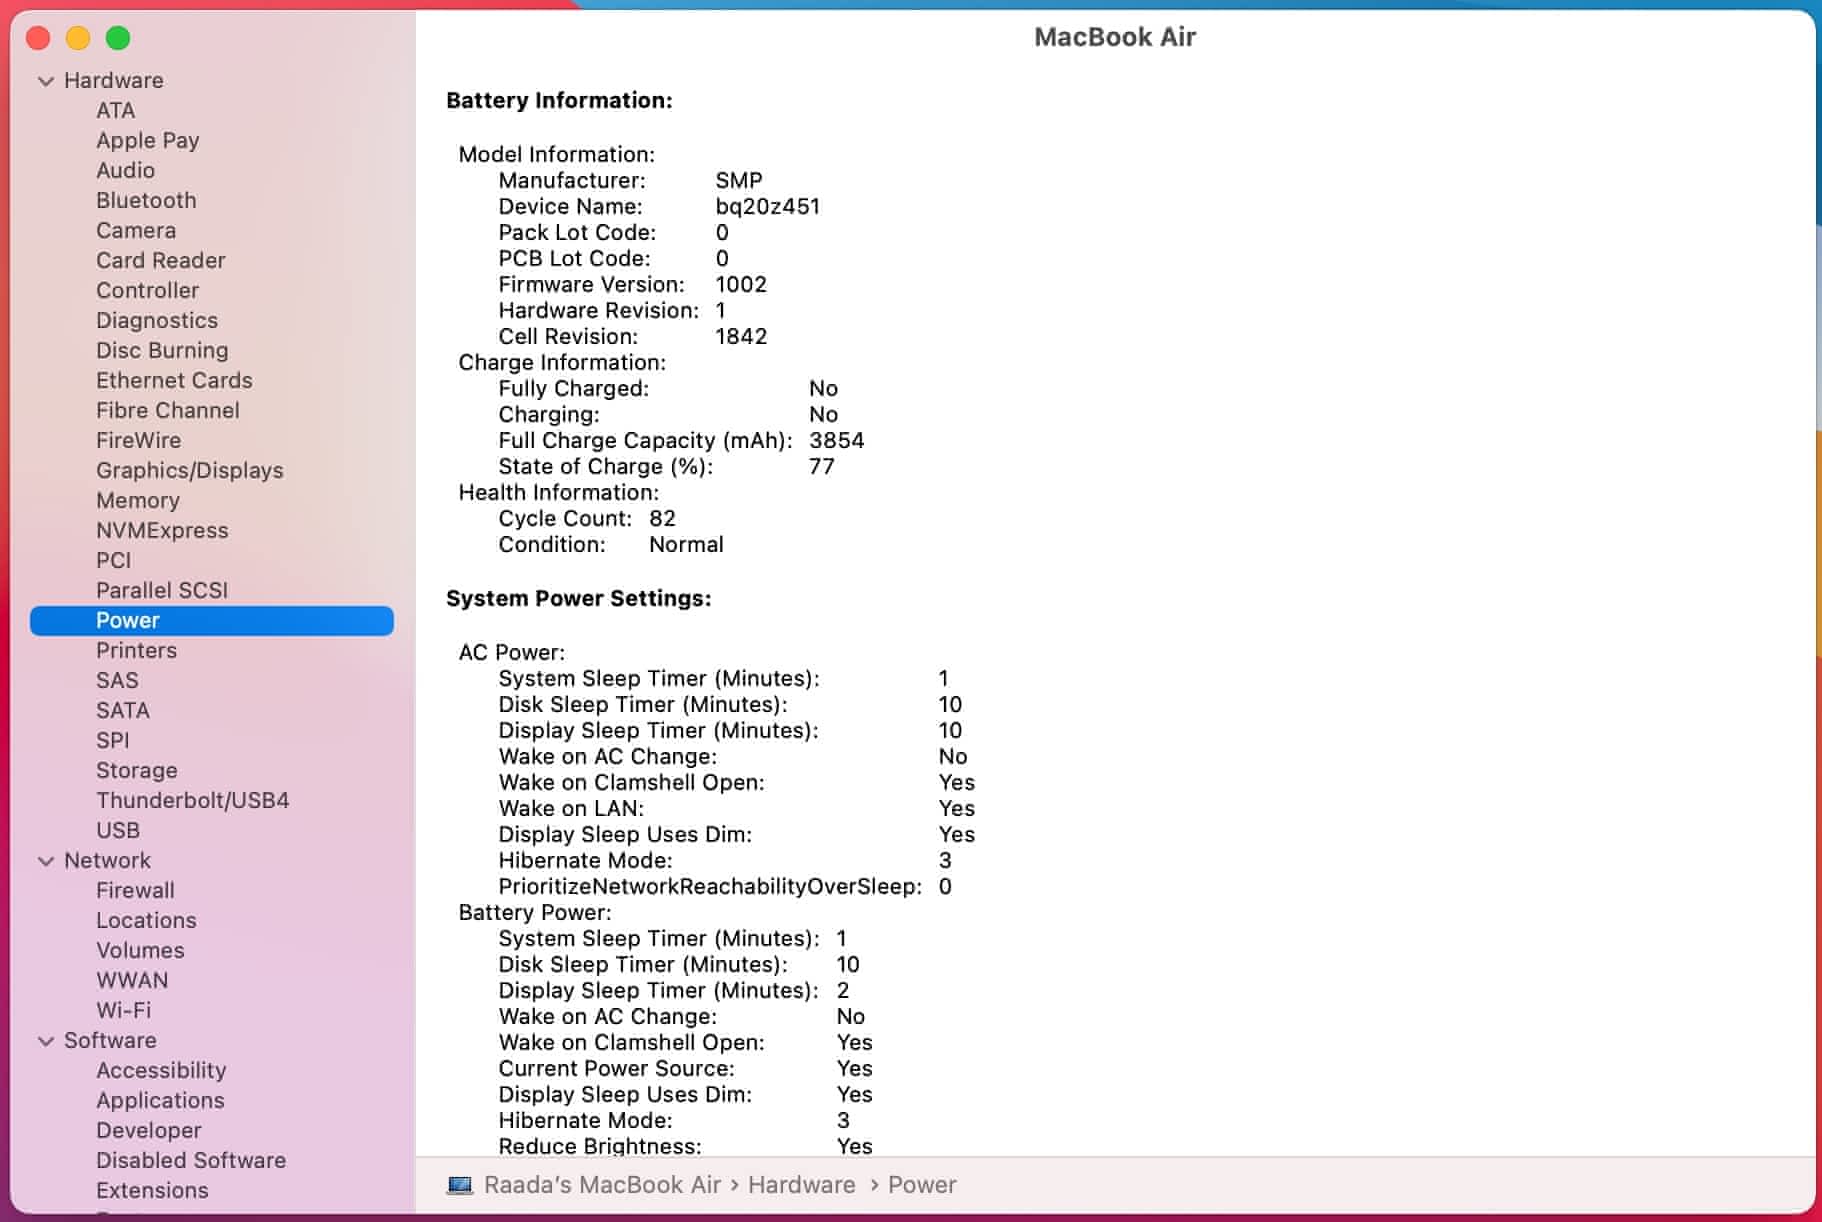Click the Hardware category label
The image size is (1822, 1222).
114,80
